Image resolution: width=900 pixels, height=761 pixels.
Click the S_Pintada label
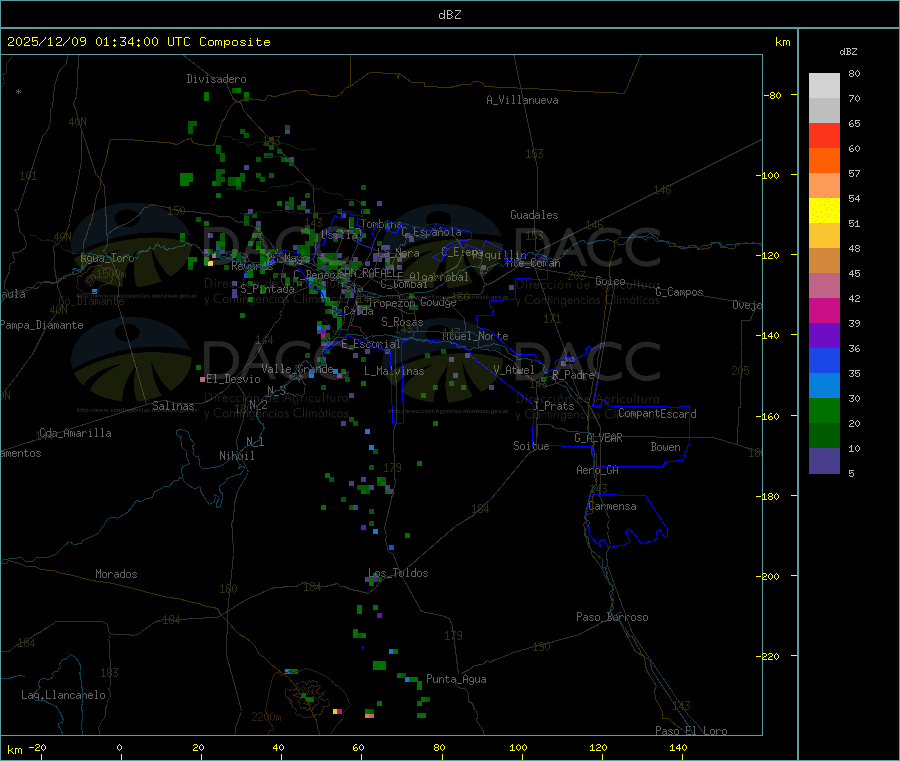267,289
